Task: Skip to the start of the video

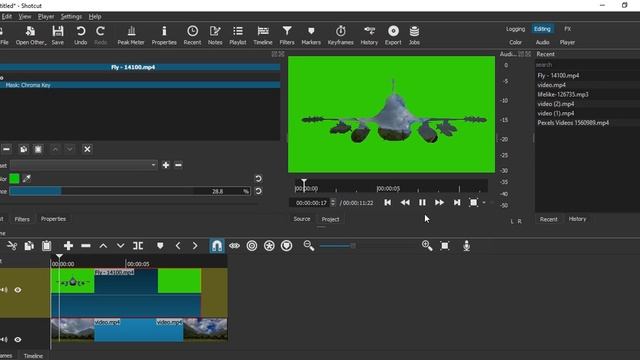Action: pos(387,202)
